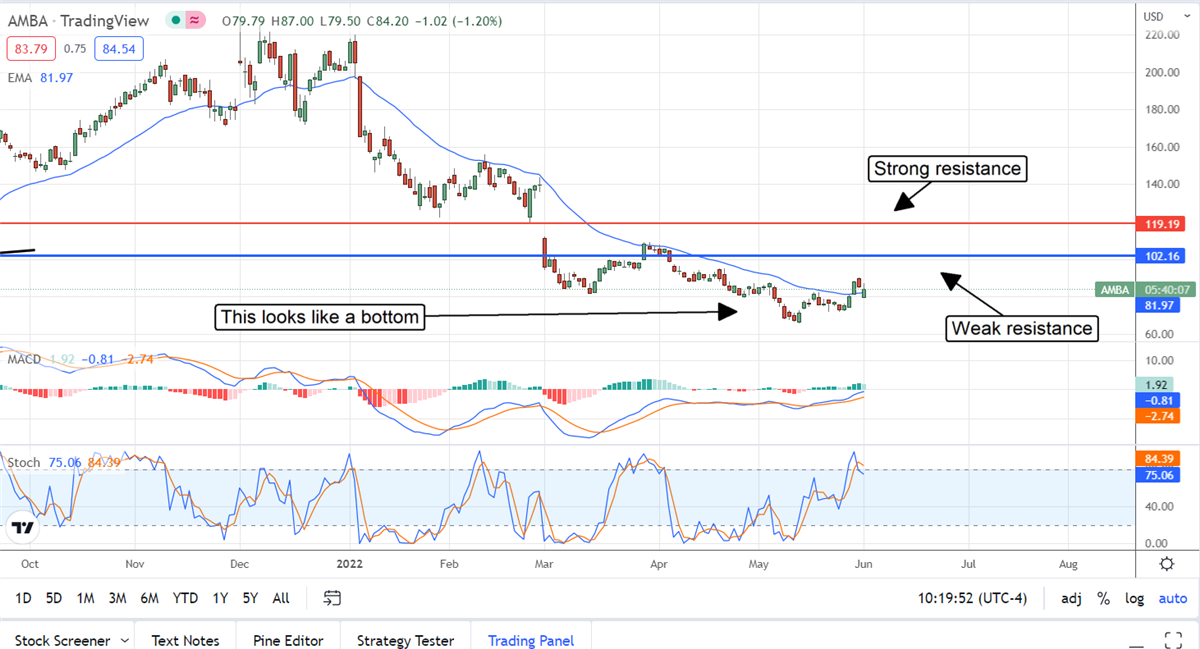
Task: Click the green market status dot
Action: (x=176, y=18)
